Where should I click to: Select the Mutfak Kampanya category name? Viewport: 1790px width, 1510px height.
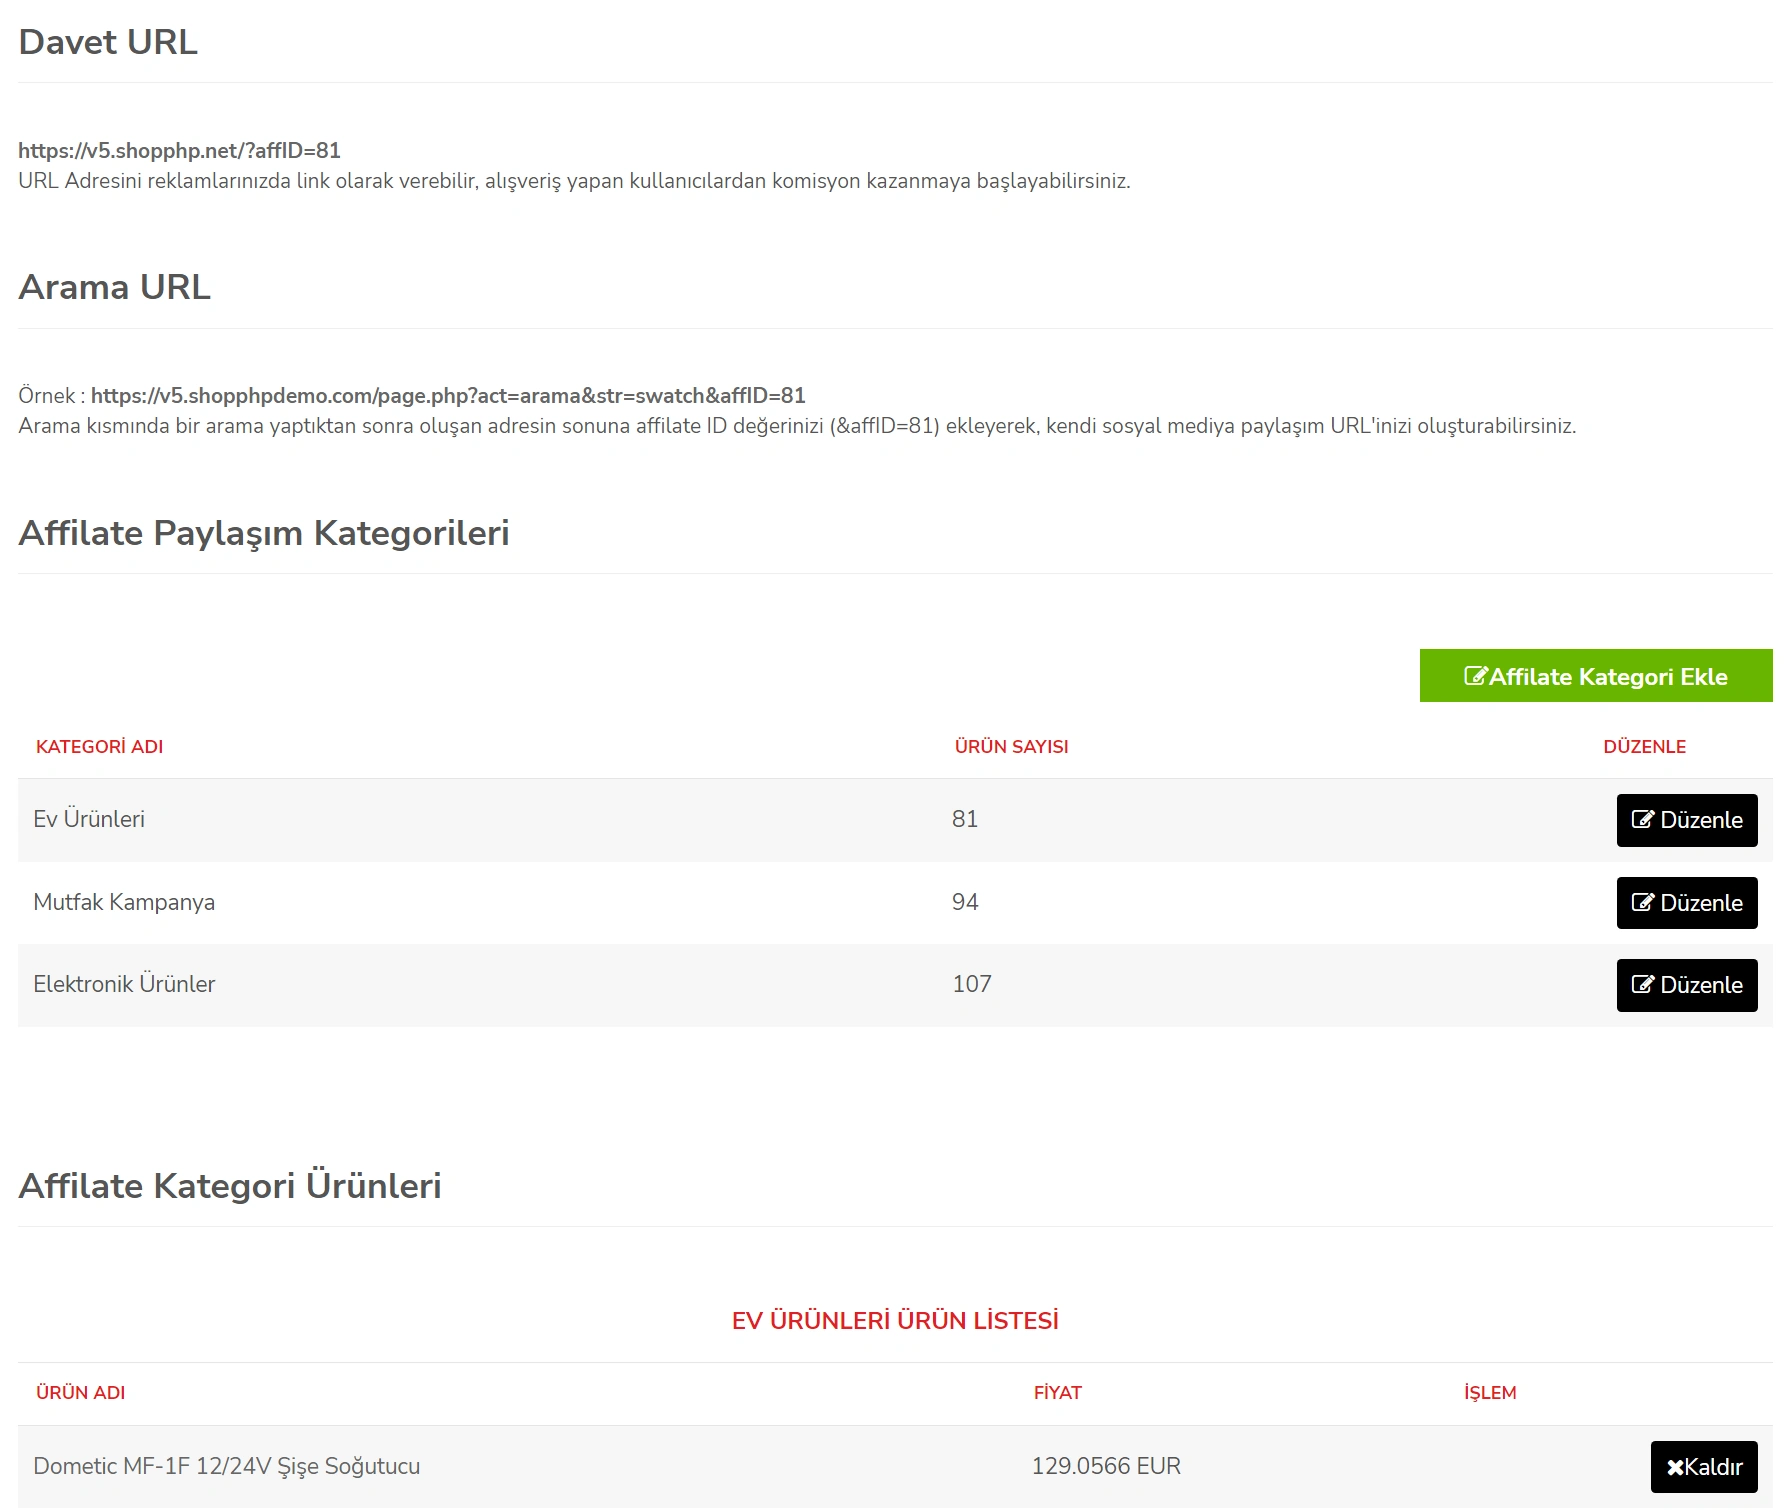[124, 902]
